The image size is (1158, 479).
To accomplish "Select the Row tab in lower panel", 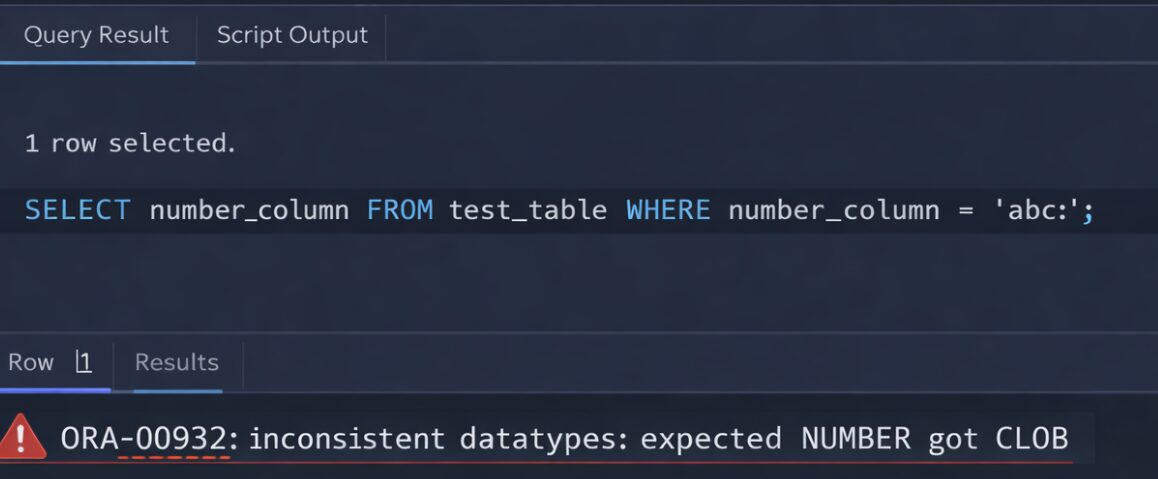I will click(31, 362).
